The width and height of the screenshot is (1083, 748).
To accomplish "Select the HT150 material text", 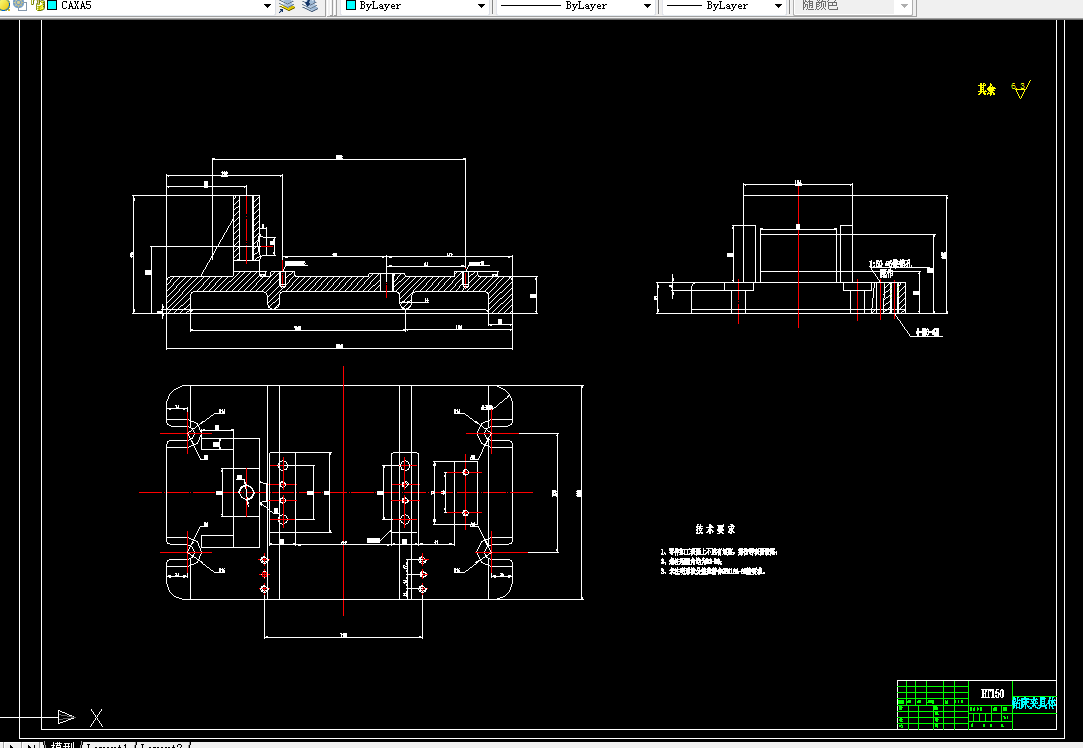I will coord(993,693).
